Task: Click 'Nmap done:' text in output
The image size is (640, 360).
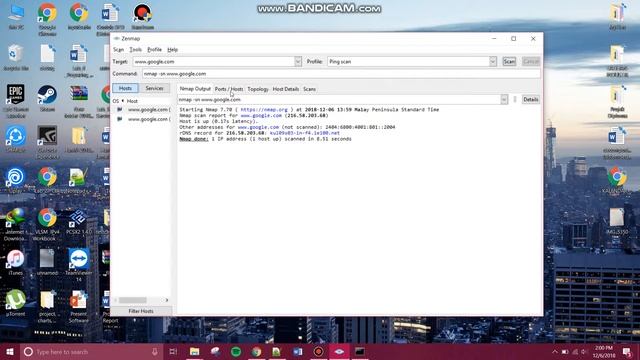Action: 194,139
